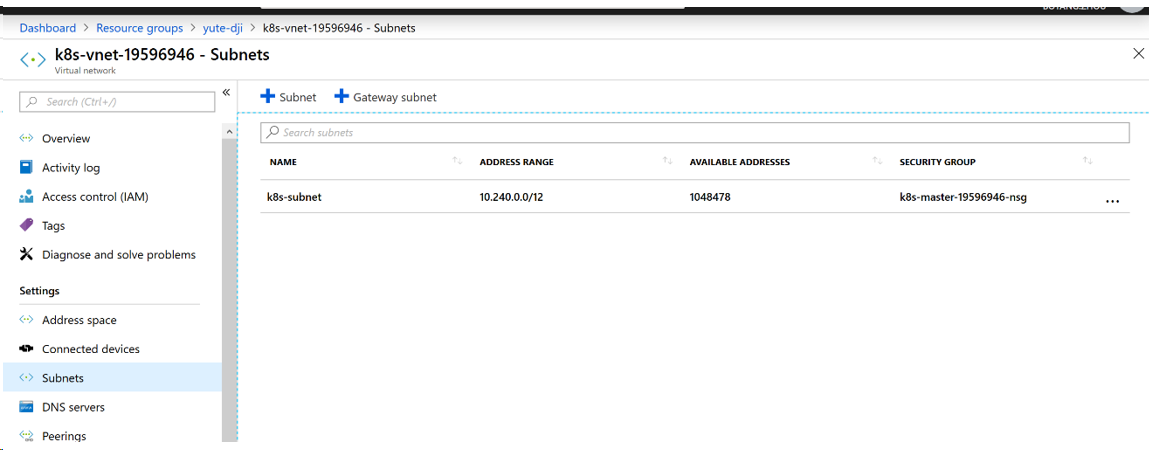
Task: Sort by the NAME column arrows
Action: 457,161
